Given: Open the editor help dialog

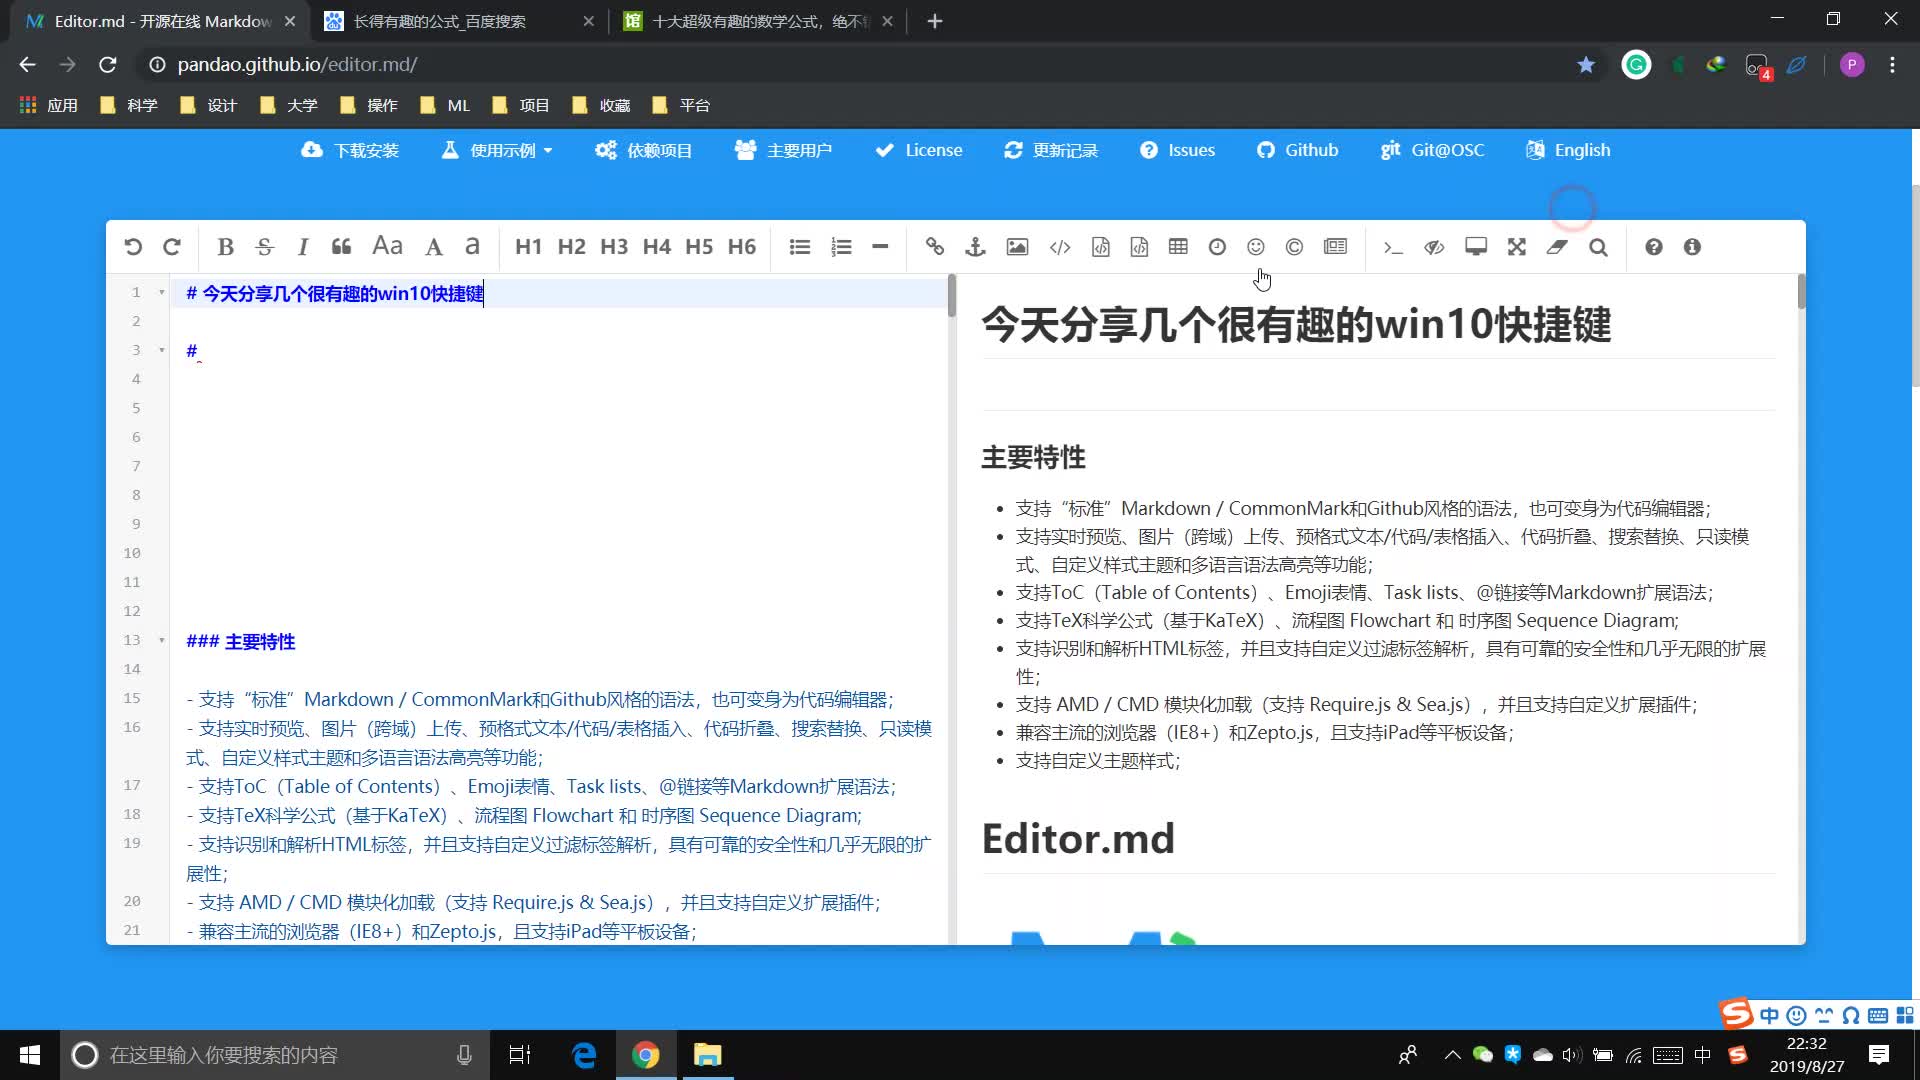Looking at the screenshot, I should coord(1654,247).
